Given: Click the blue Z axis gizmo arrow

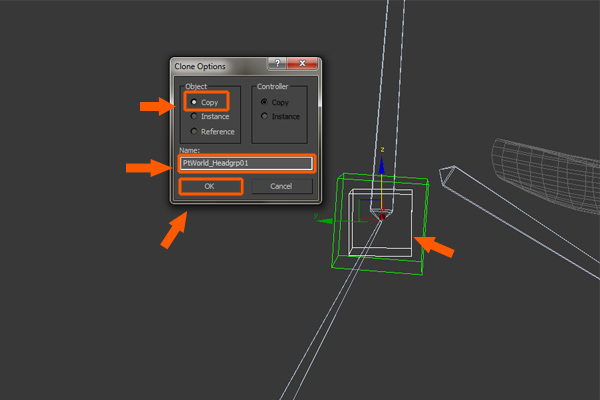Looking at the screenshot, I should pos(382,165).
